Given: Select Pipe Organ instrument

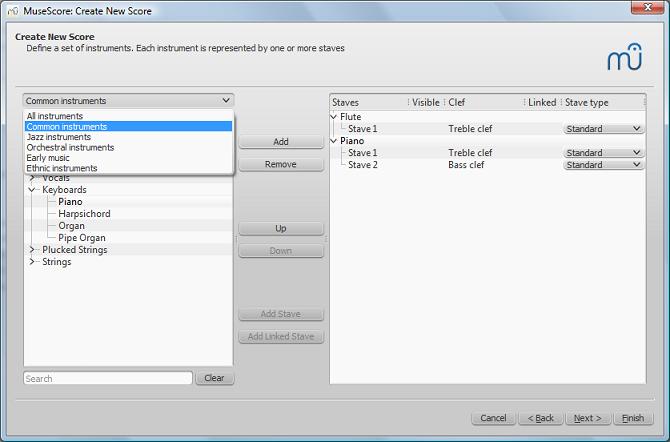Looking at the screenshot, I should coord(82,238).
